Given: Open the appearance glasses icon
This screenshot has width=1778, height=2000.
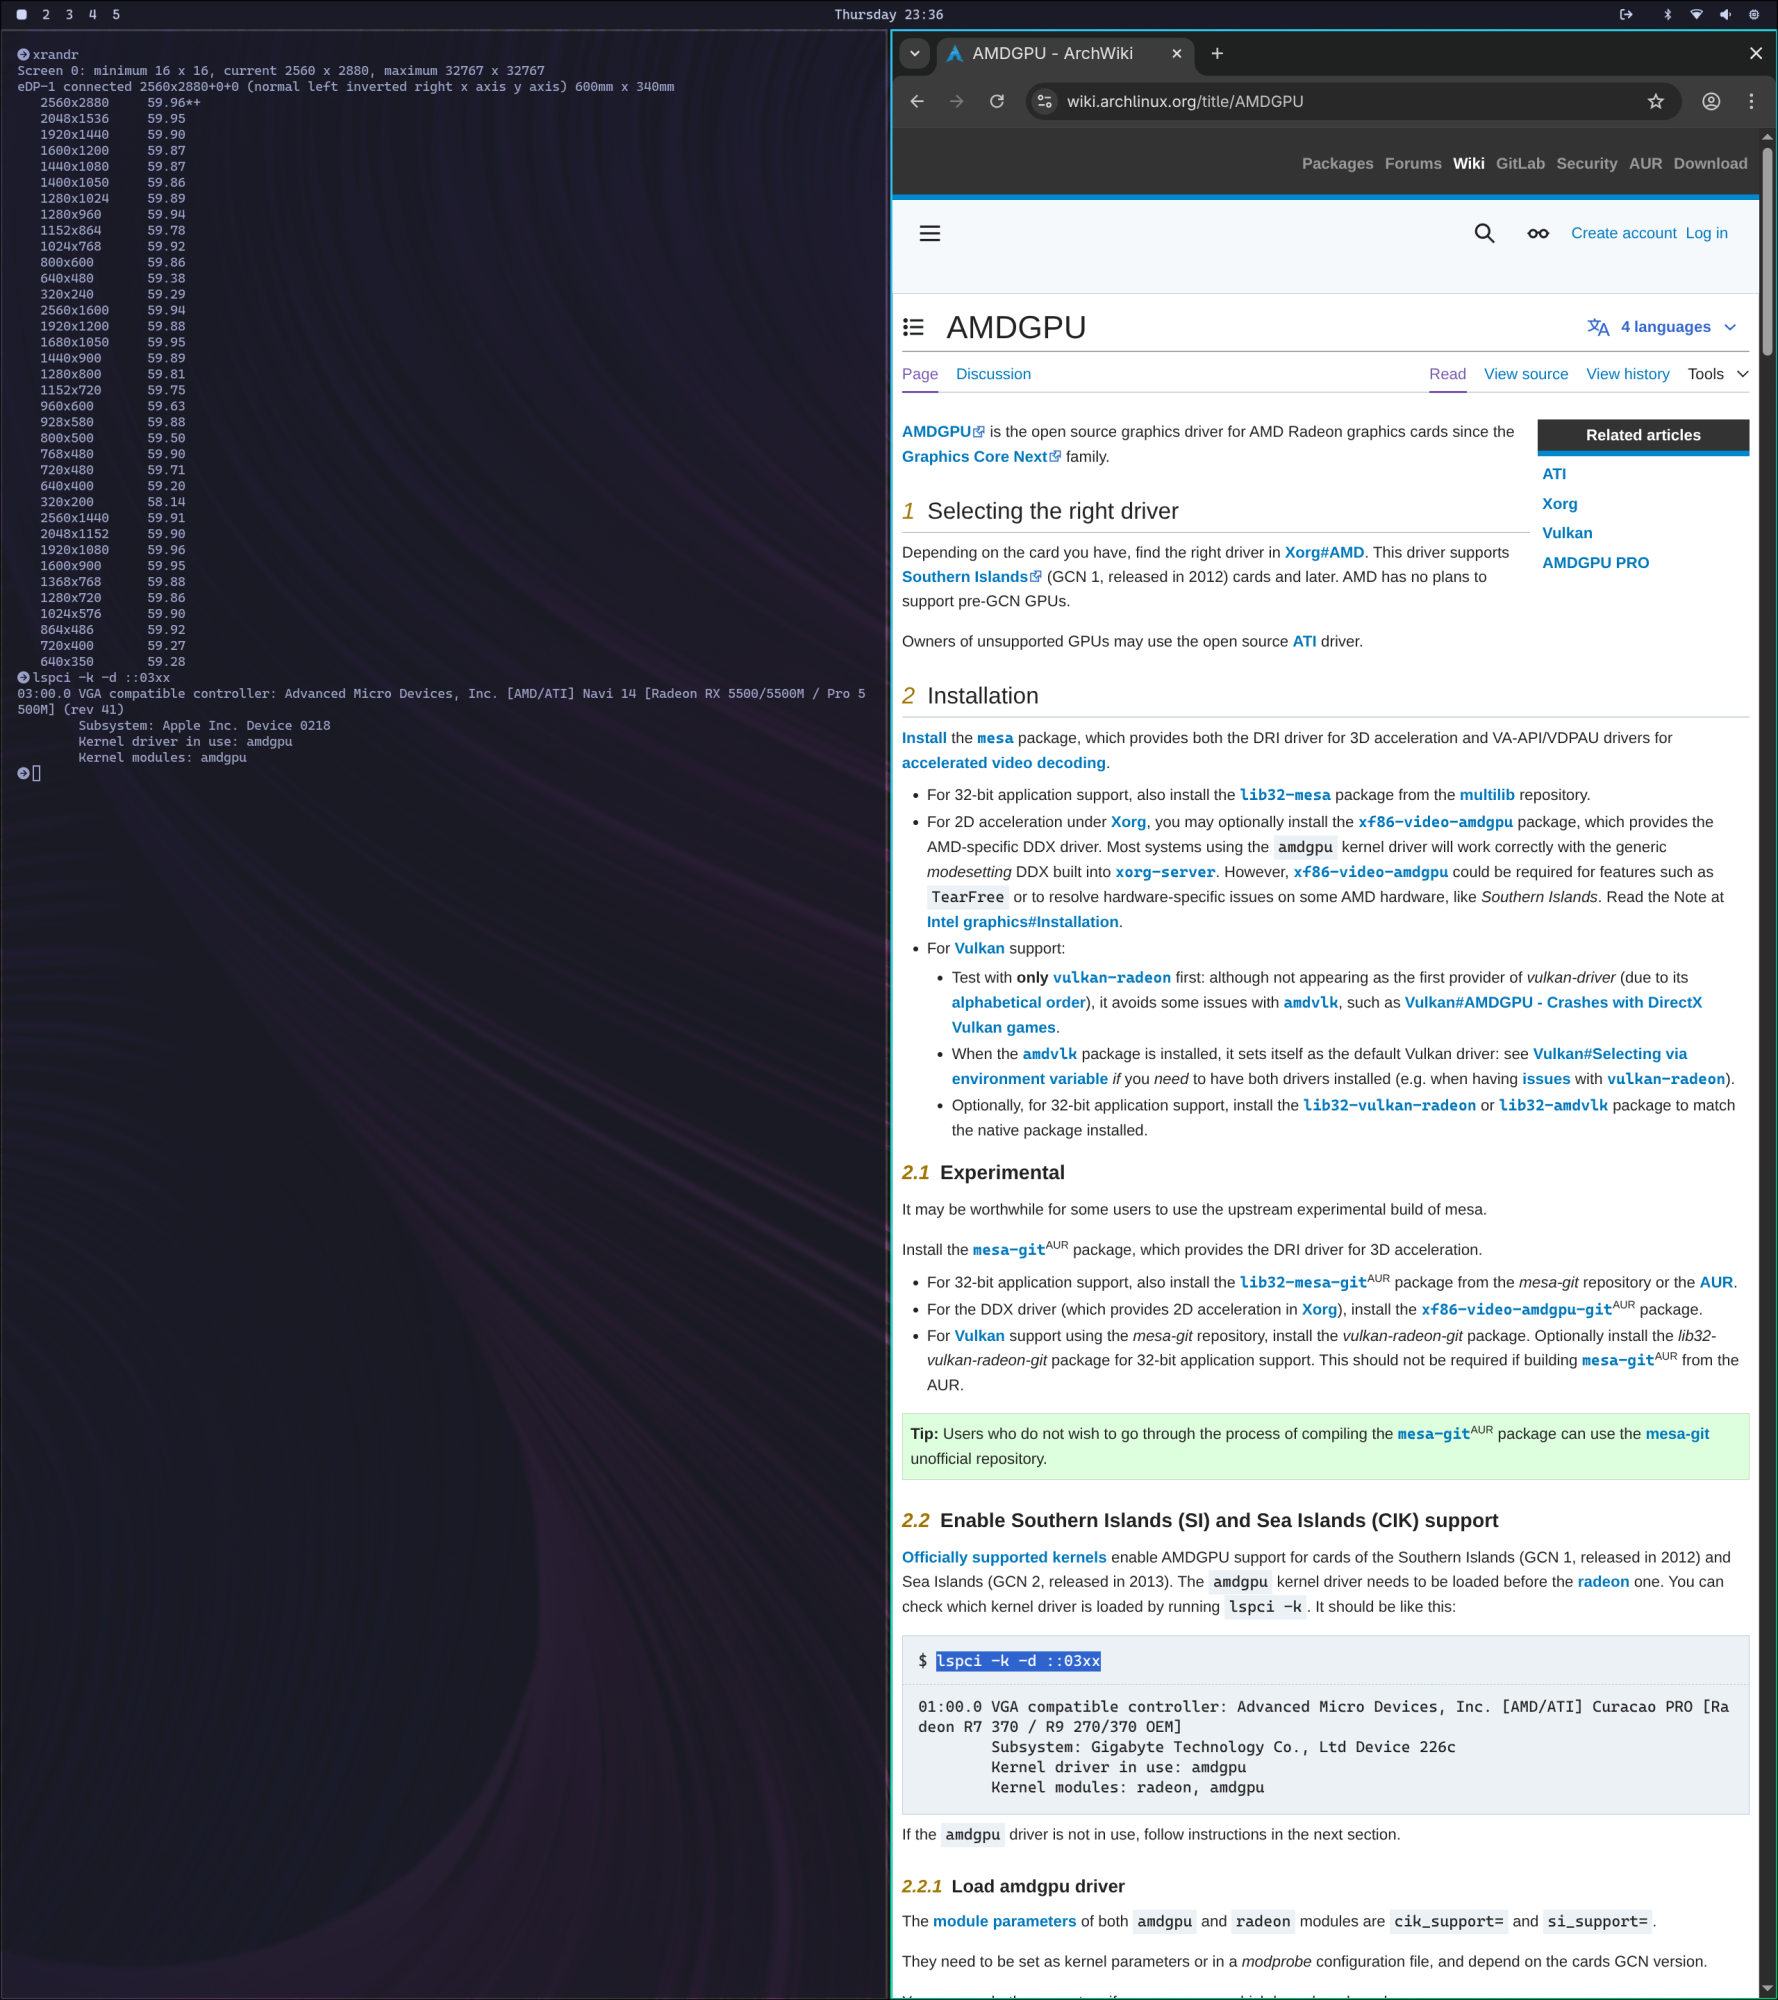Looking at the screenshot, I should (x=1538, y=233).
